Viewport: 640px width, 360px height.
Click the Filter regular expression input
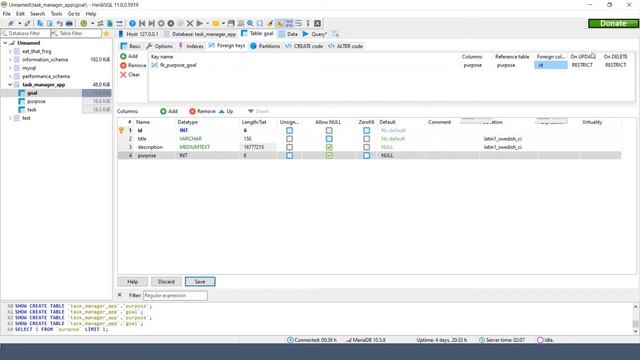coord(175,295)
